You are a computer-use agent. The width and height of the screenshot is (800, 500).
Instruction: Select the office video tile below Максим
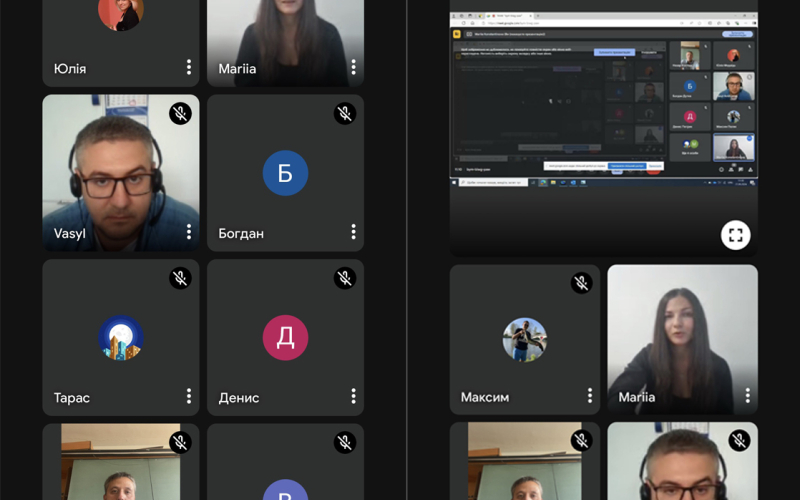pos(524,461)
